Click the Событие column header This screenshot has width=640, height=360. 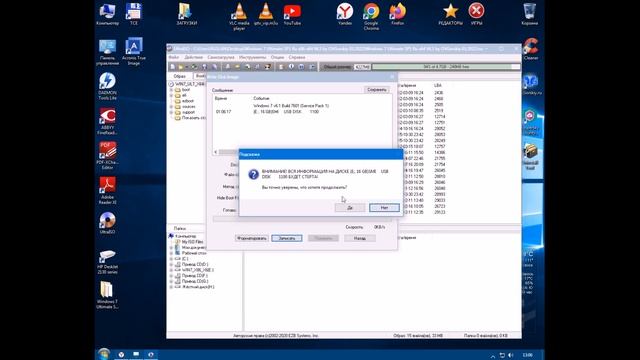pos(262,98)
